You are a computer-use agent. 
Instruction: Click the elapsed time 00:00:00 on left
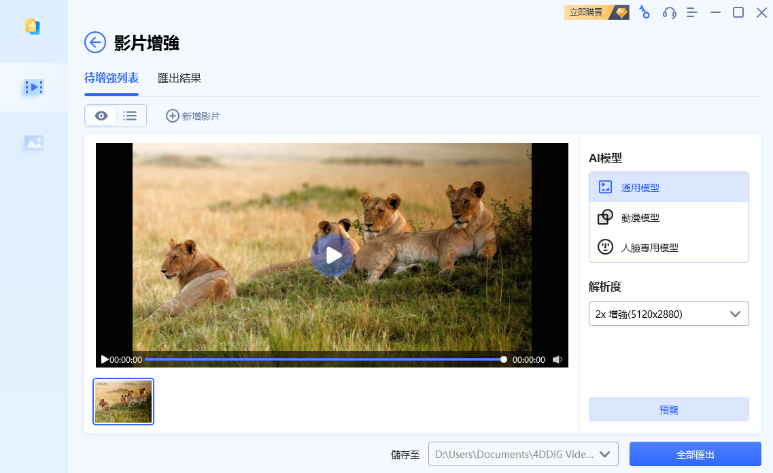pyautogui.click(x=126, y=360)
